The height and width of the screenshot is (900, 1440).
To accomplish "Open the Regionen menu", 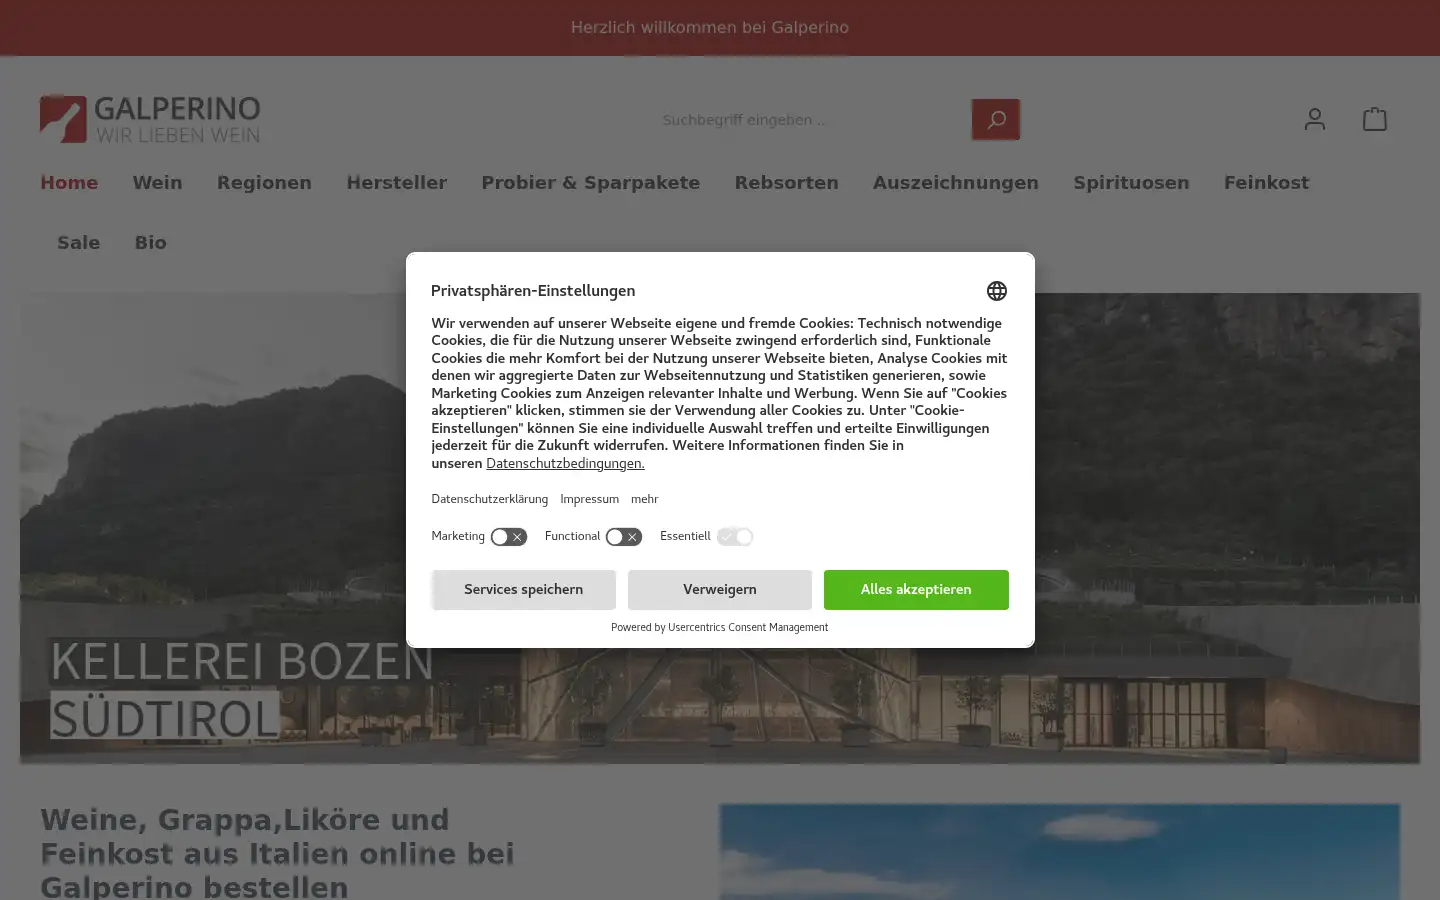I will coord(264,183).
